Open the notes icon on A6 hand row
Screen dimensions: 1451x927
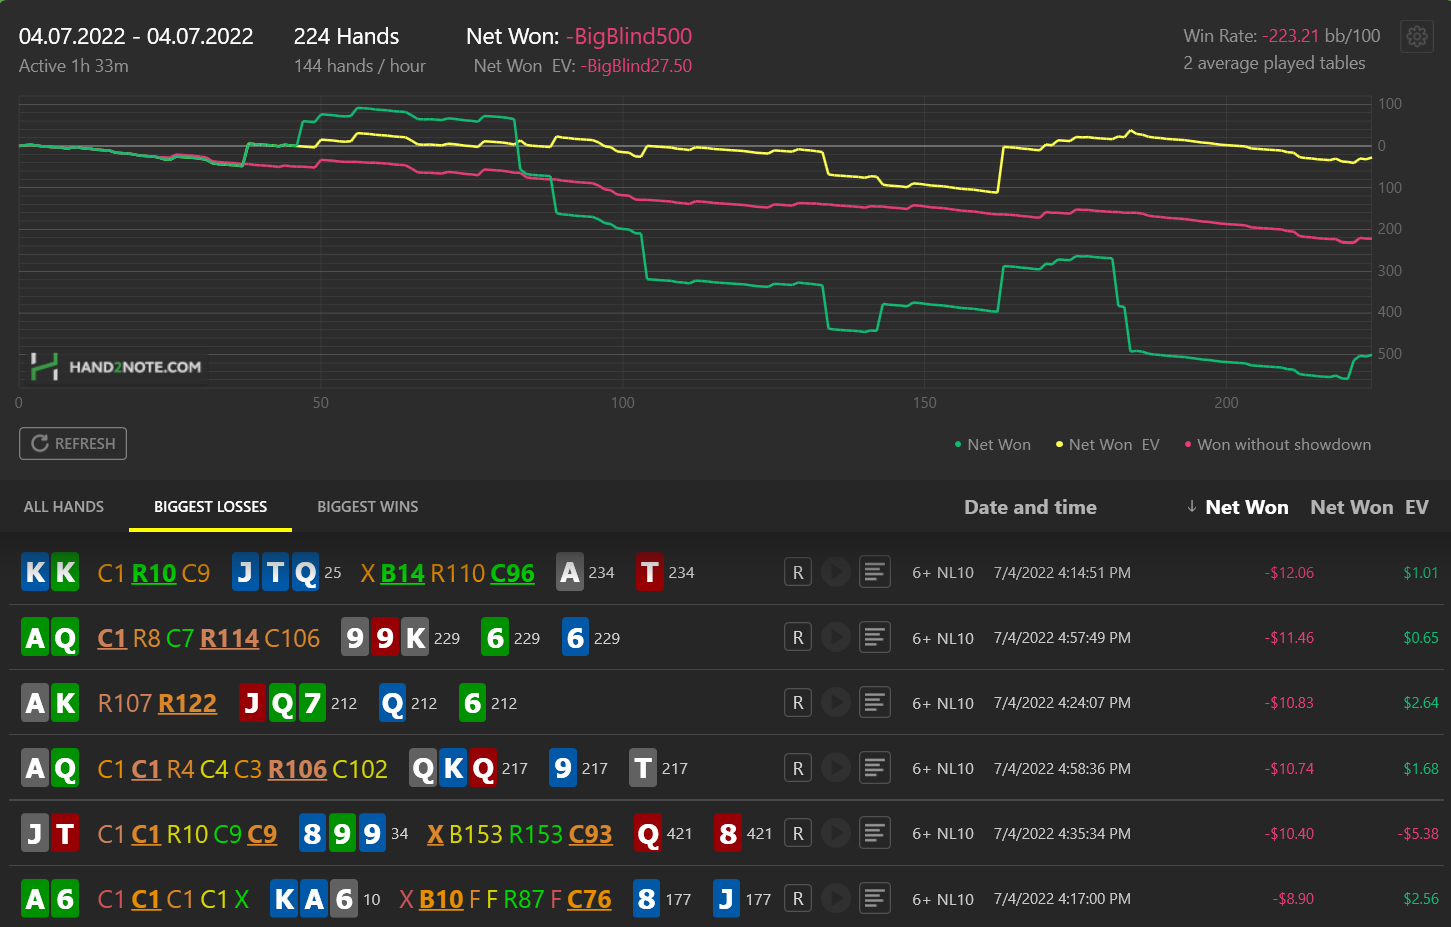pyautogui.click(x=875, y=898)
